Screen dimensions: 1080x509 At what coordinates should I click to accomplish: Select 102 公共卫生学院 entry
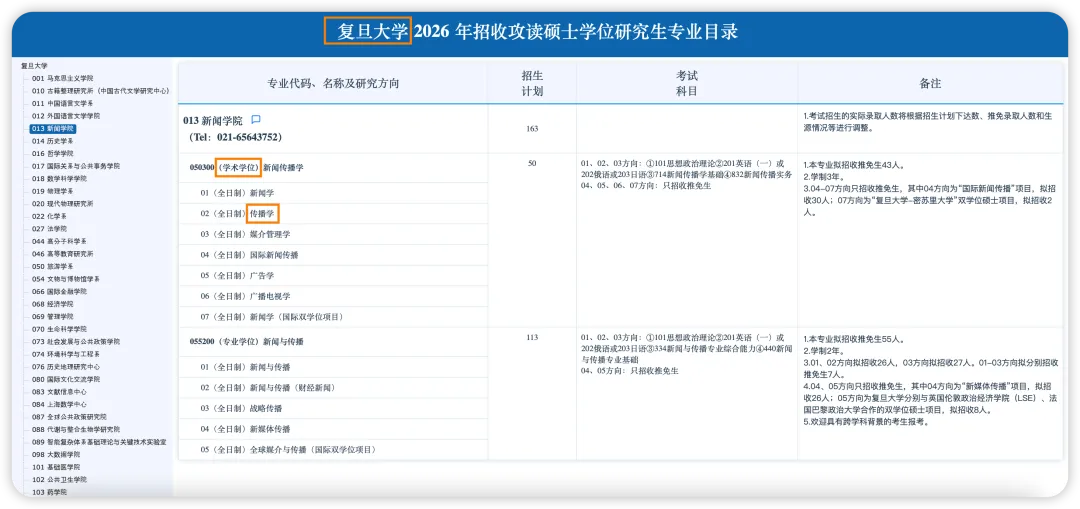[x=59, y=479]
